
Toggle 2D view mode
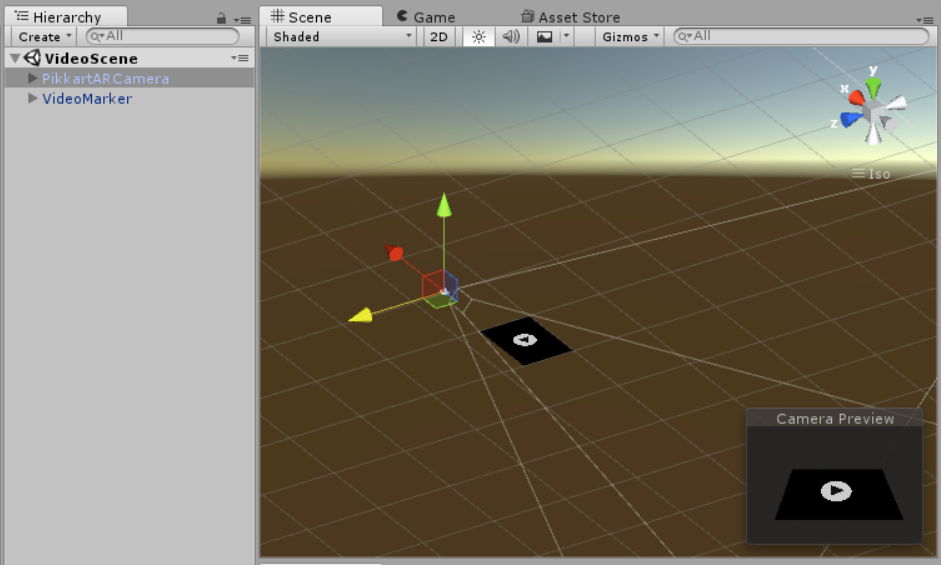coord(439,37)
